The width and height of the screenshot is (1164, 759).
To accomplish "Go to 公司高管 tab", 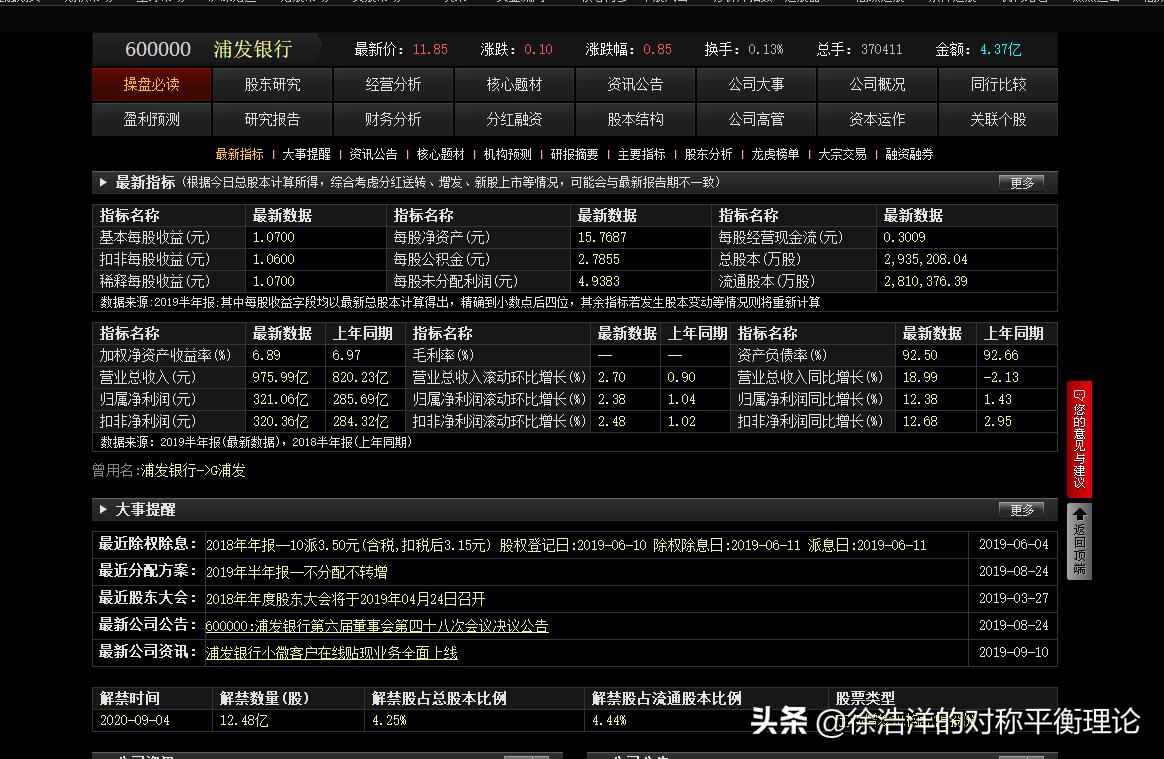I will pos(756,119).
